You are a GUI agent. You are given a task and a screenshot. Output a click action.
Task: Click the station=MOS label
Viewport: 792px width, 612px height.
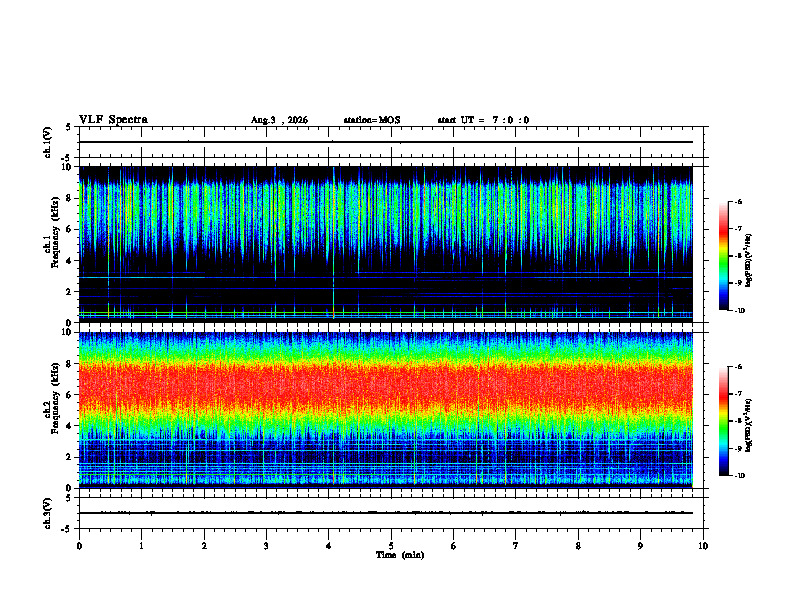tap(372, 120)
